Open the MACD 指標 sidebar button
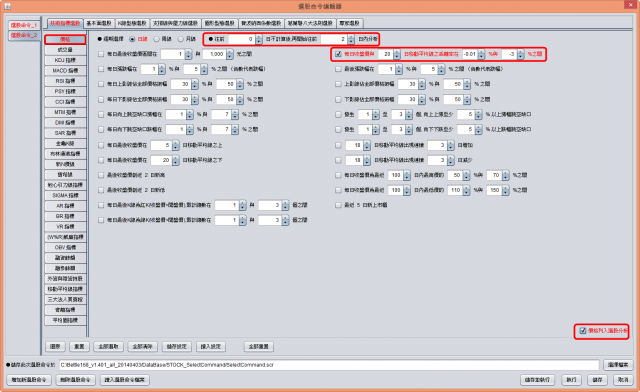 (65, 71)
